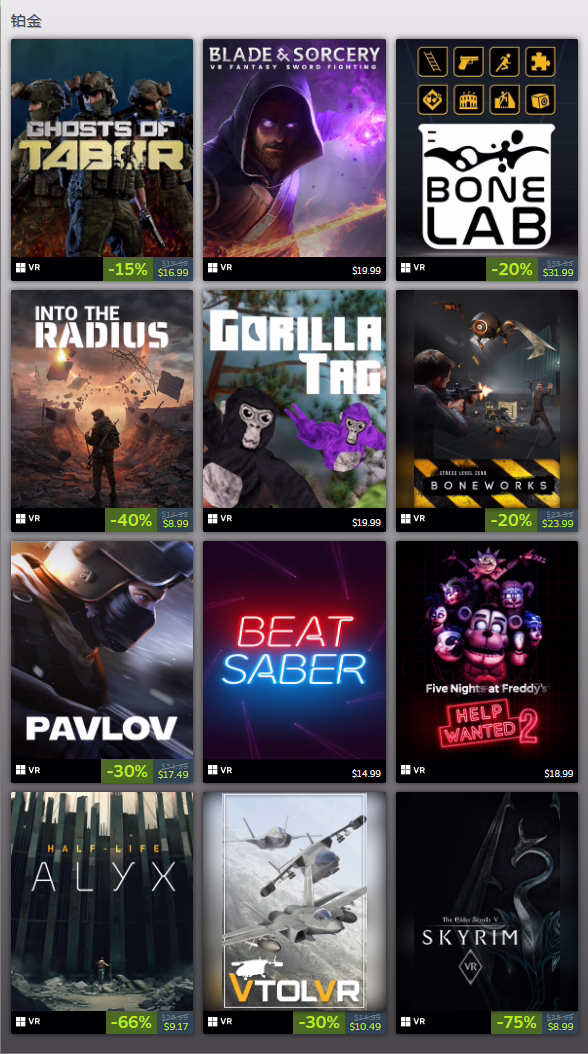Open the Boneworks game capsule
Screen dimensions: 588x1054
487,399
